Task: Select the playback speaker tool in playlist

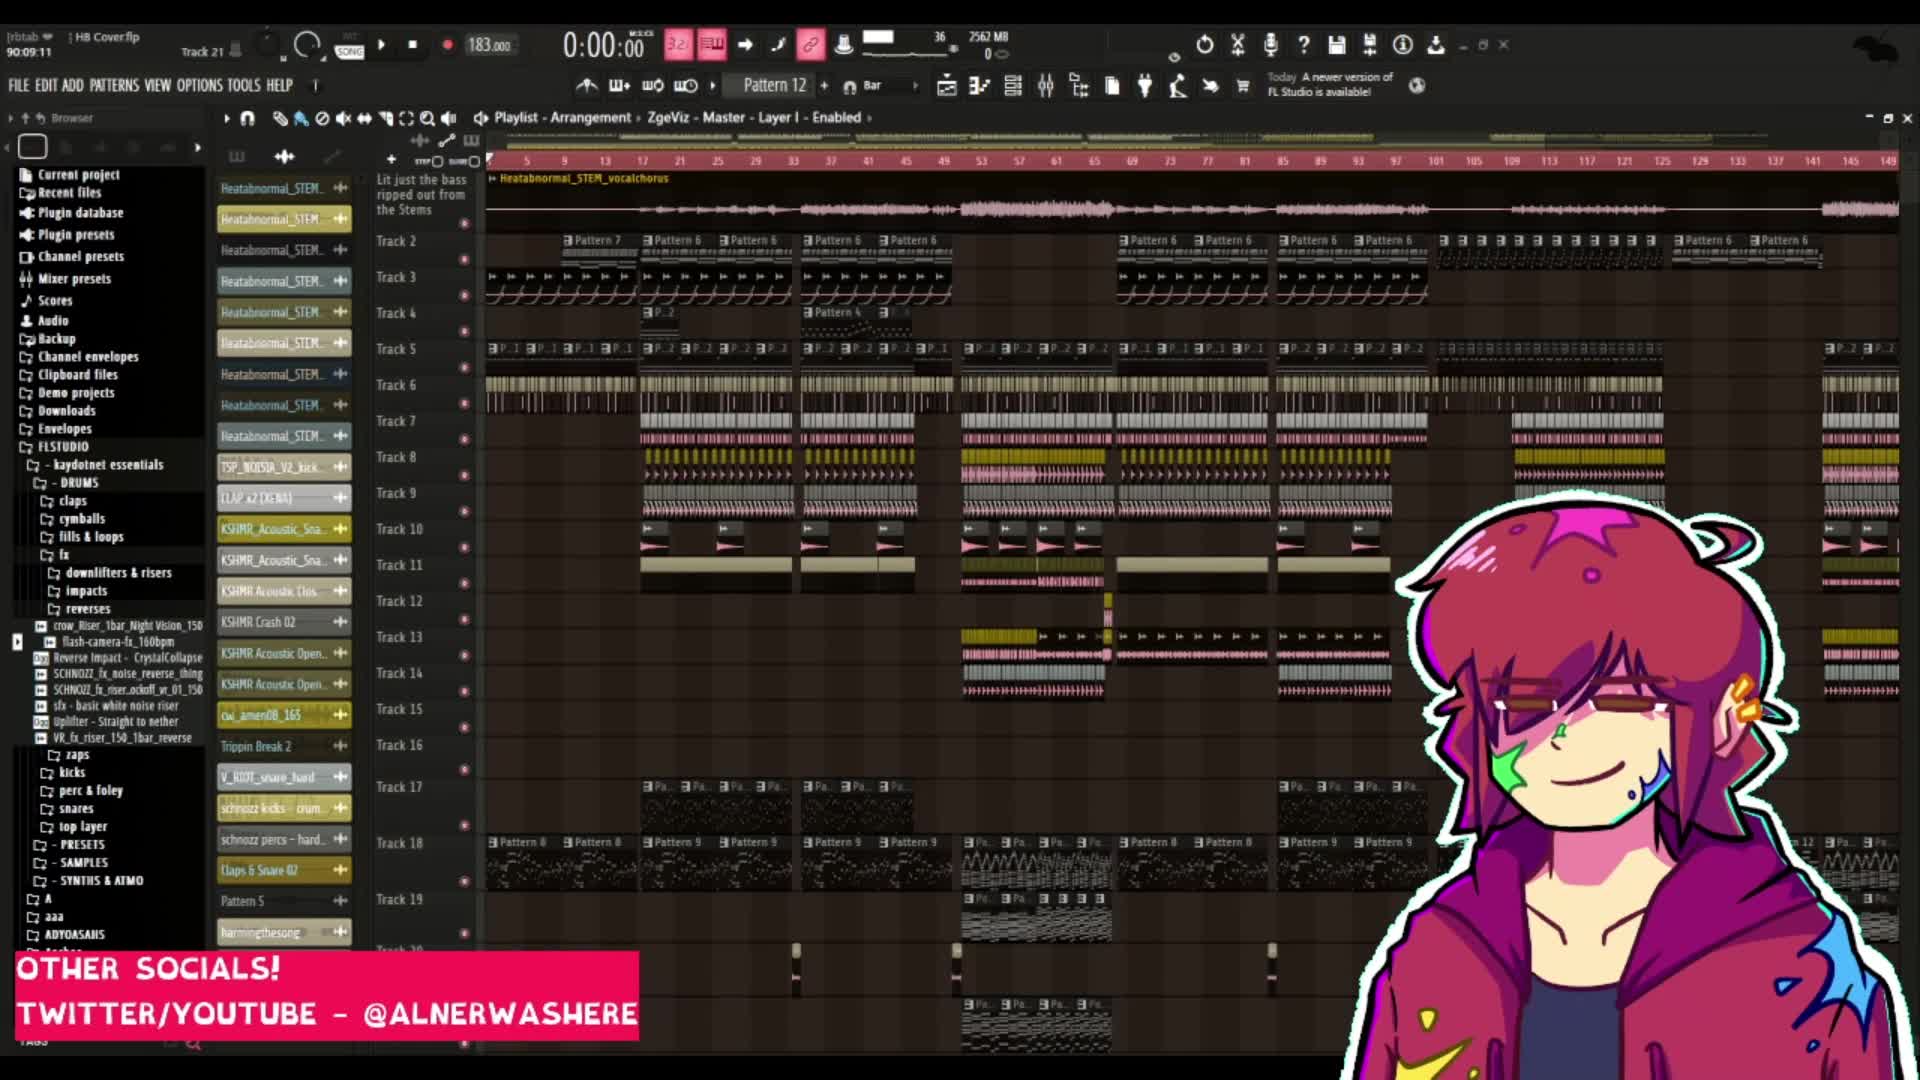Action: pyautogui.click(x=449, y=118)
